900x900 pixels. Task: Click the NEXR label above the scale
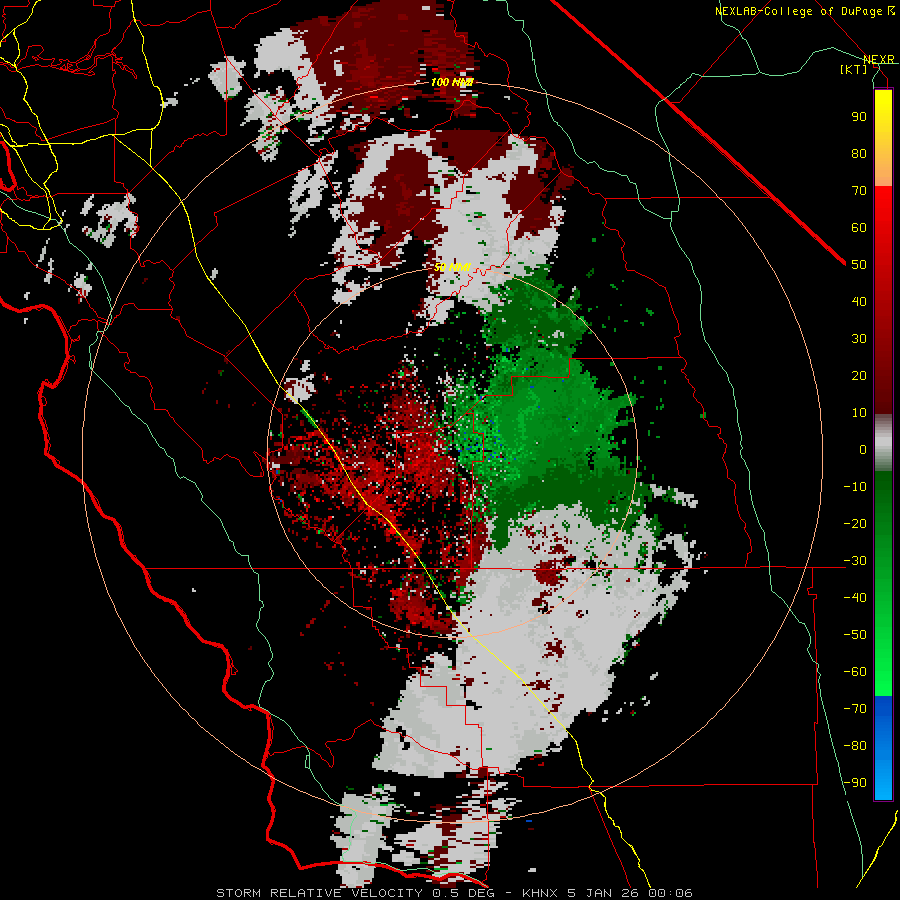[878, 59]
